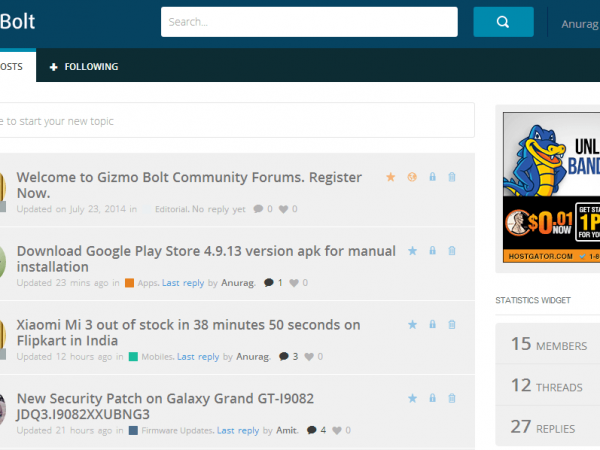Click the orange globe icon on Welcome thread
This screenshot has width=600, height=450.
[x=412, y=177]
